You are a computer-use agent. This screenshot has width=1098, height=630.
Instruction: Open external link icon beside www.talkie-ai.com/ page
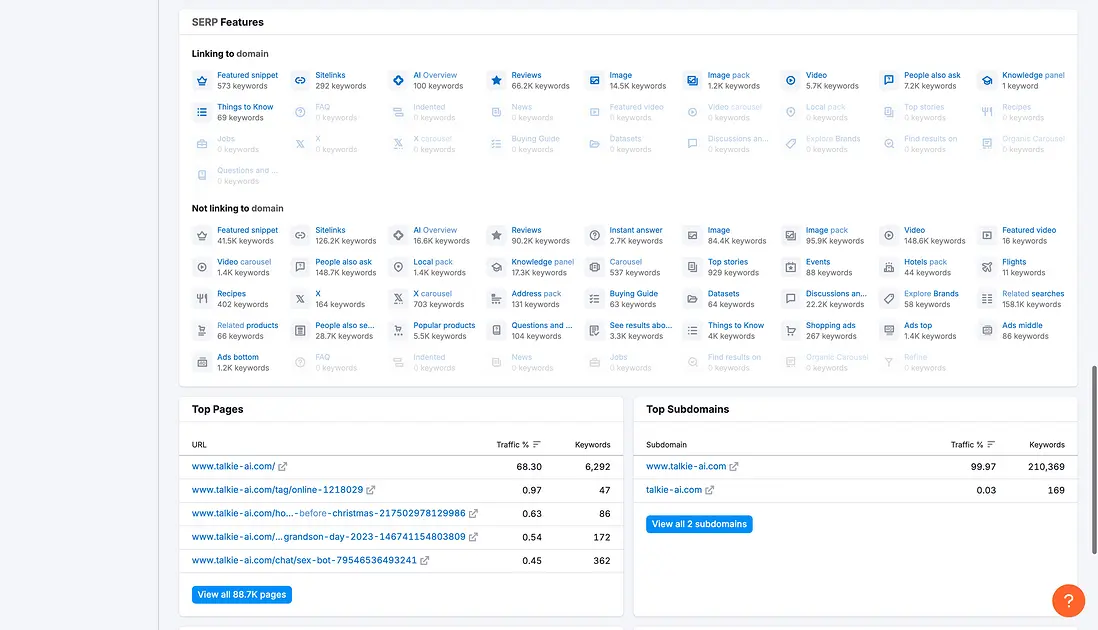coord(282,466)
